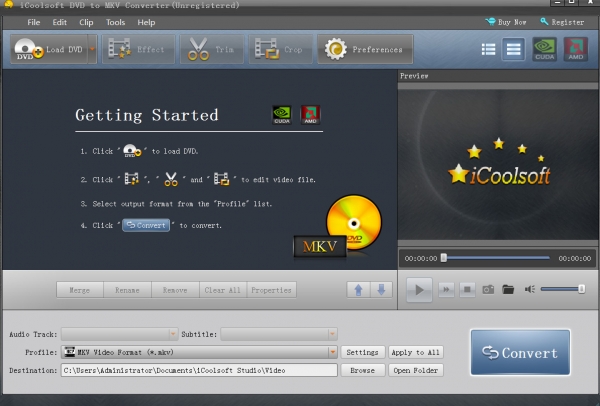Stop the preview playback
Viewport: 600px width, 406px height.
coord(467,290)
